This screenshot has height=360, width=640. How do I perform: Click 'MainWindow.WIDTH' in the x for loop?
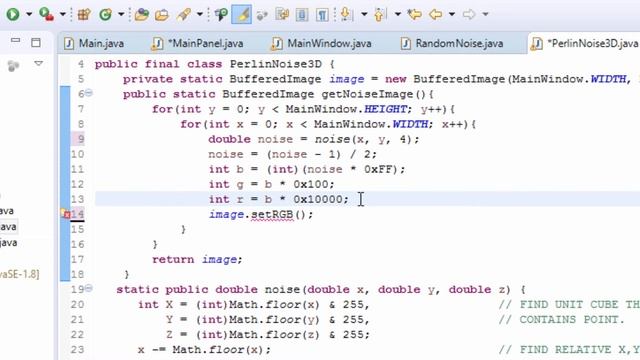click(371, 124)
